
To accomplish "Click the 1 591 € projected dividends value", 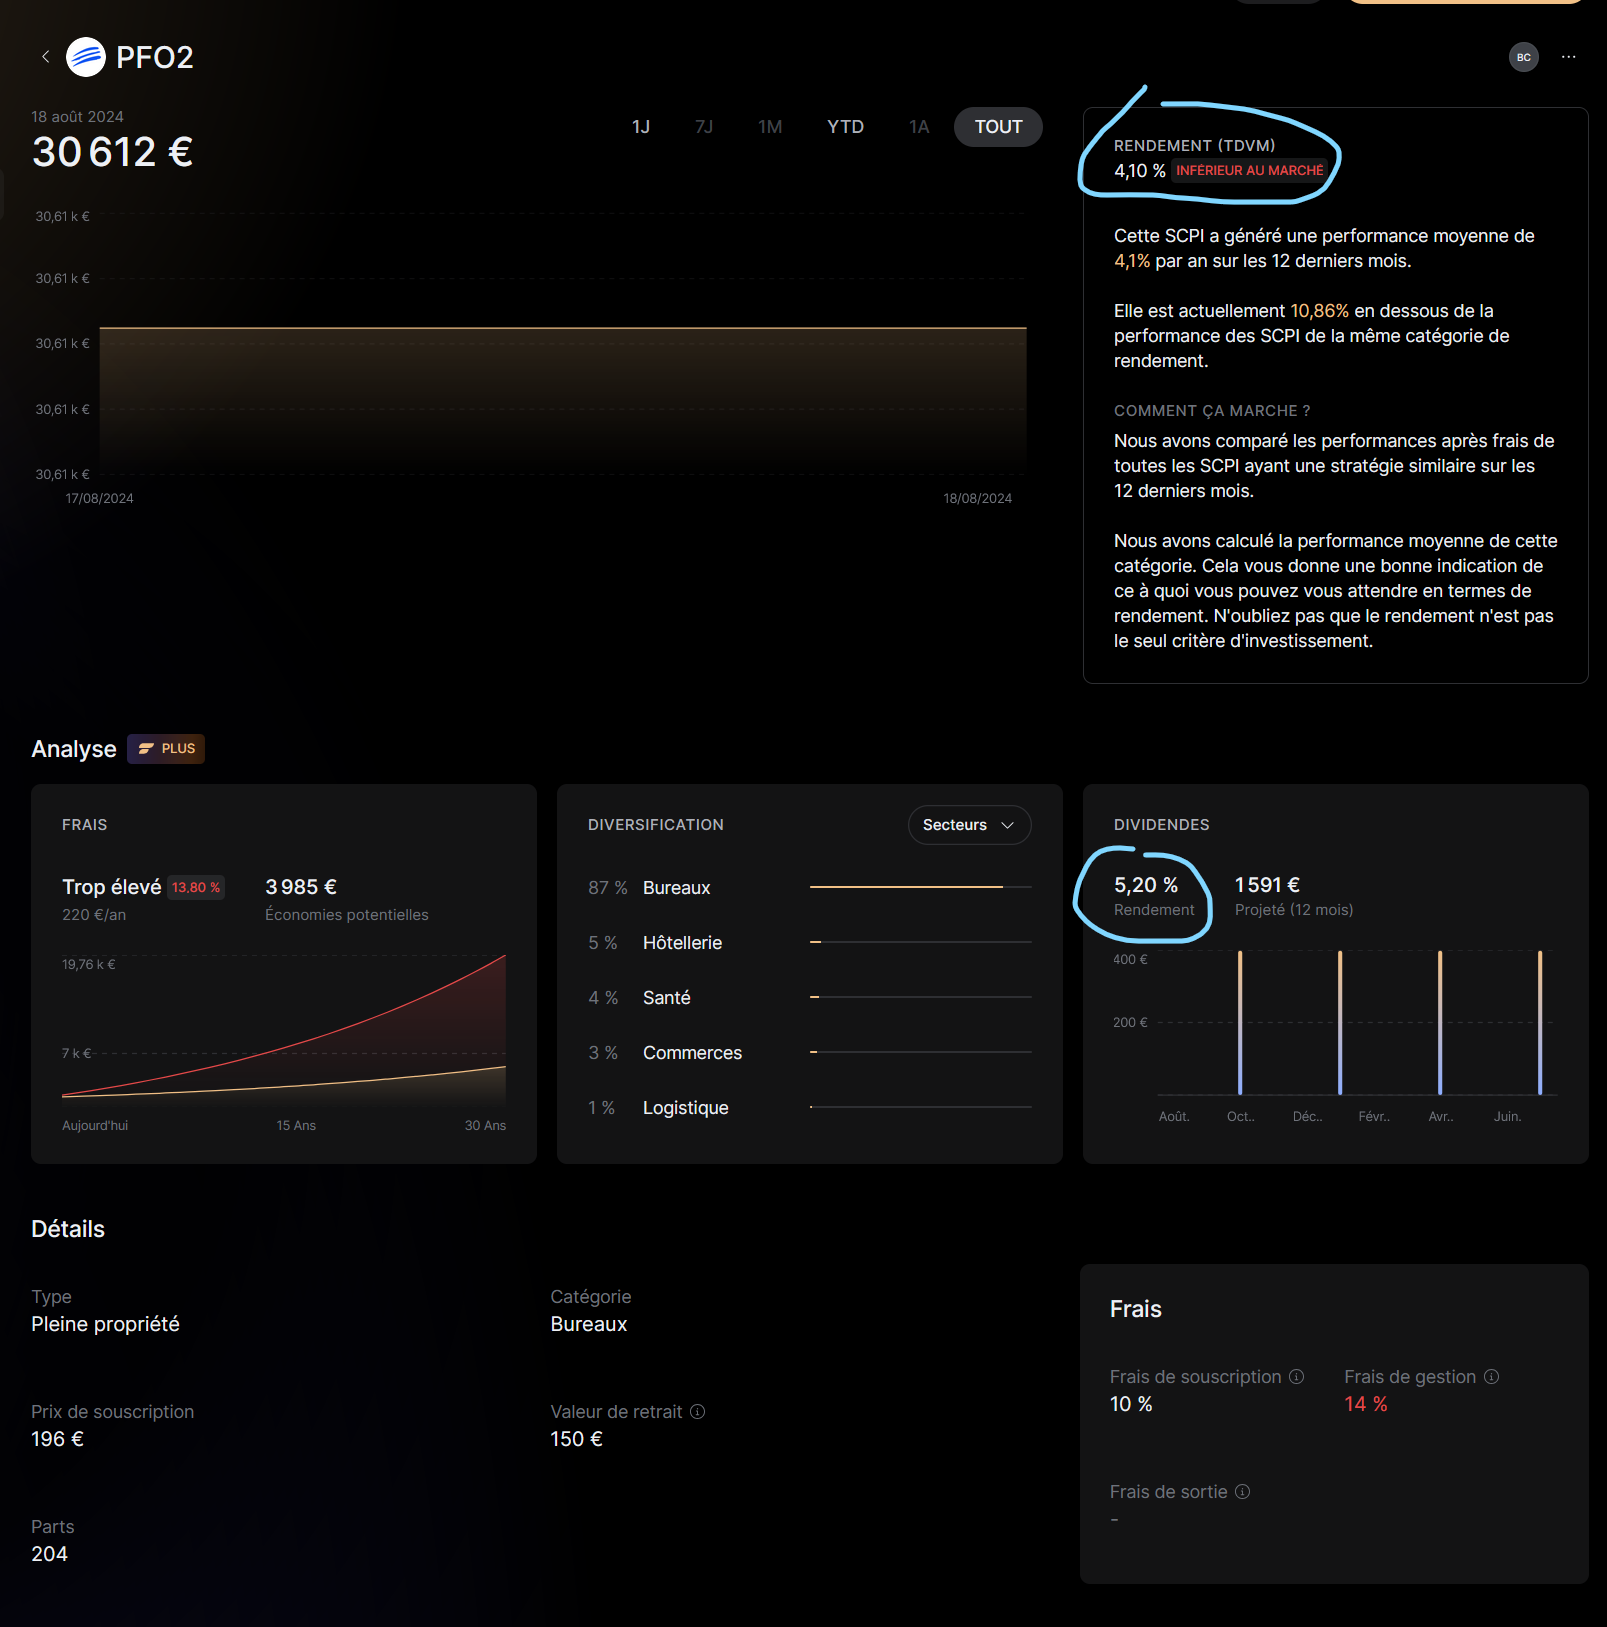I will coord(1267,885).
